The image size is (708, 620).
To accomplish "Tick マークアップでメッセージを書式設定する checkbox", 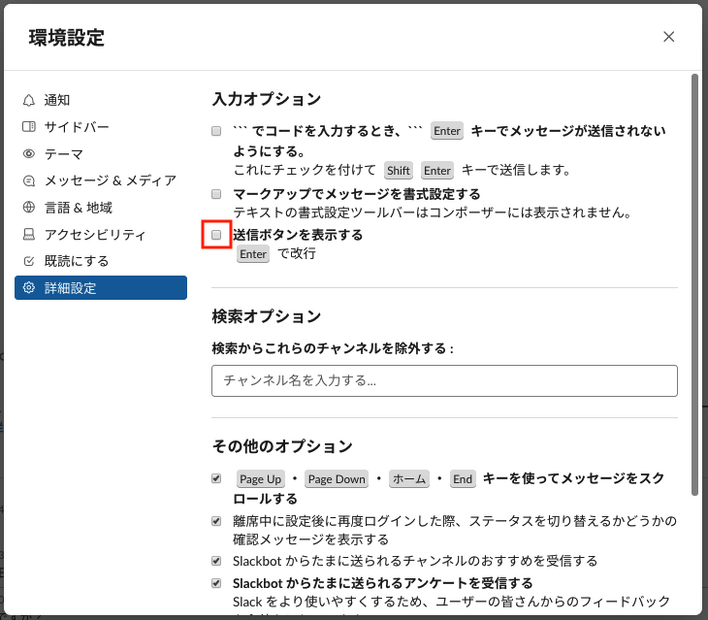I will click(216, 194).
